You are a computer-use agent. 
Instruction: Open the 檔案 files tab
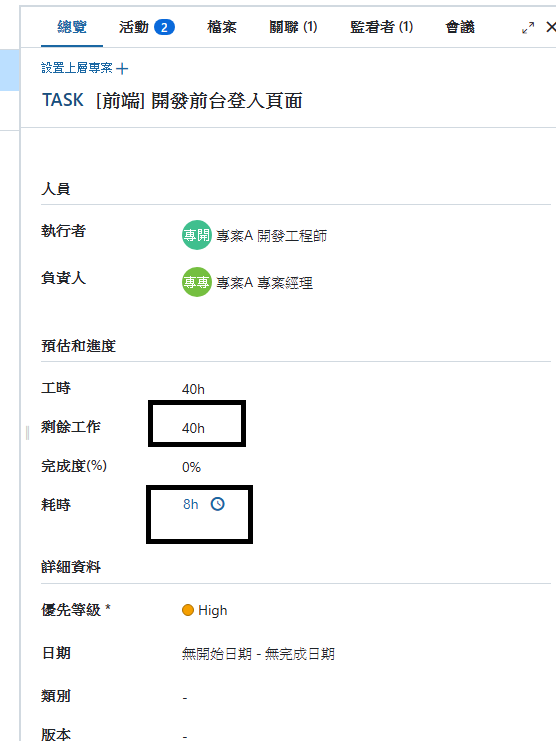222,27
